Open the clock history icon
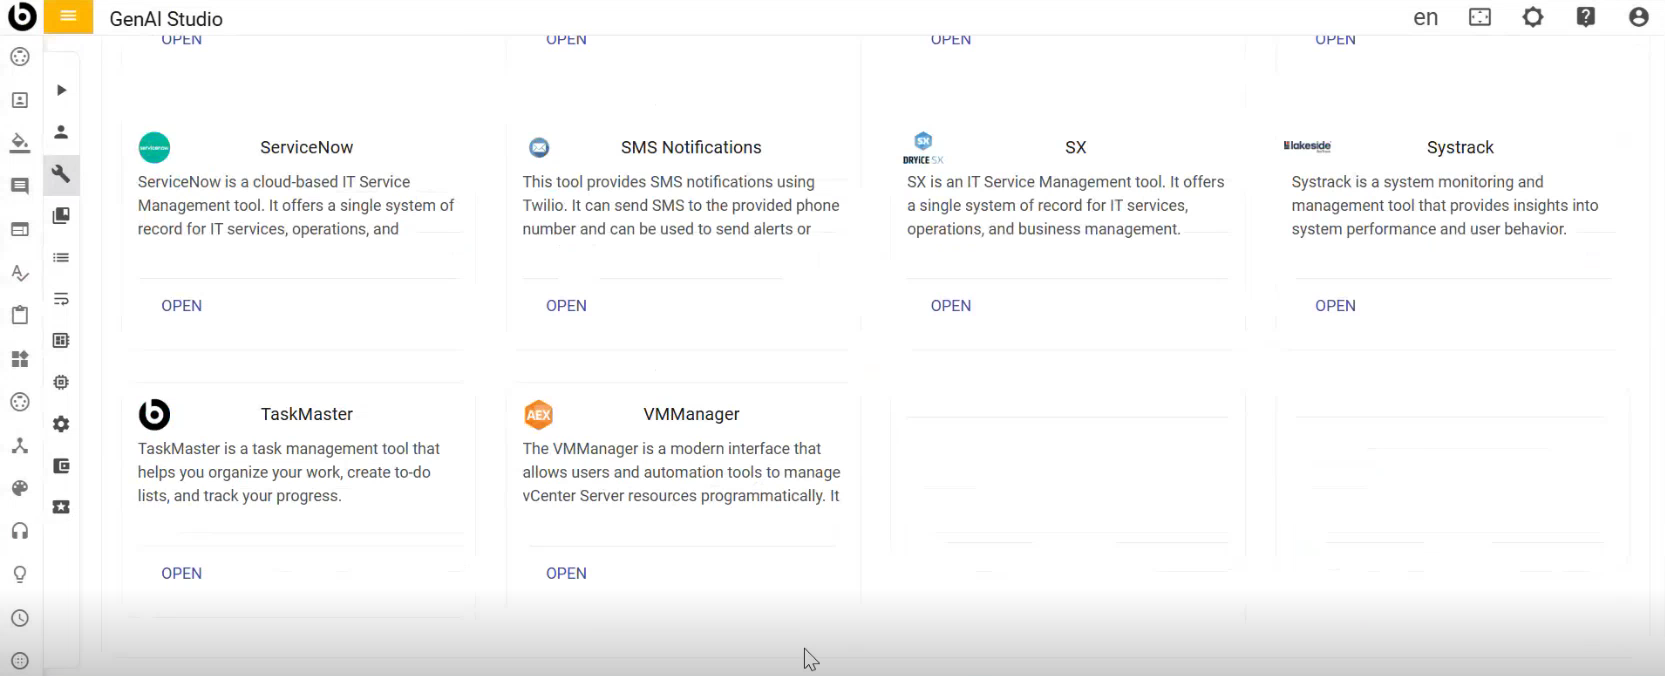This screenshot has width=1665, height=676. (19, 618)
